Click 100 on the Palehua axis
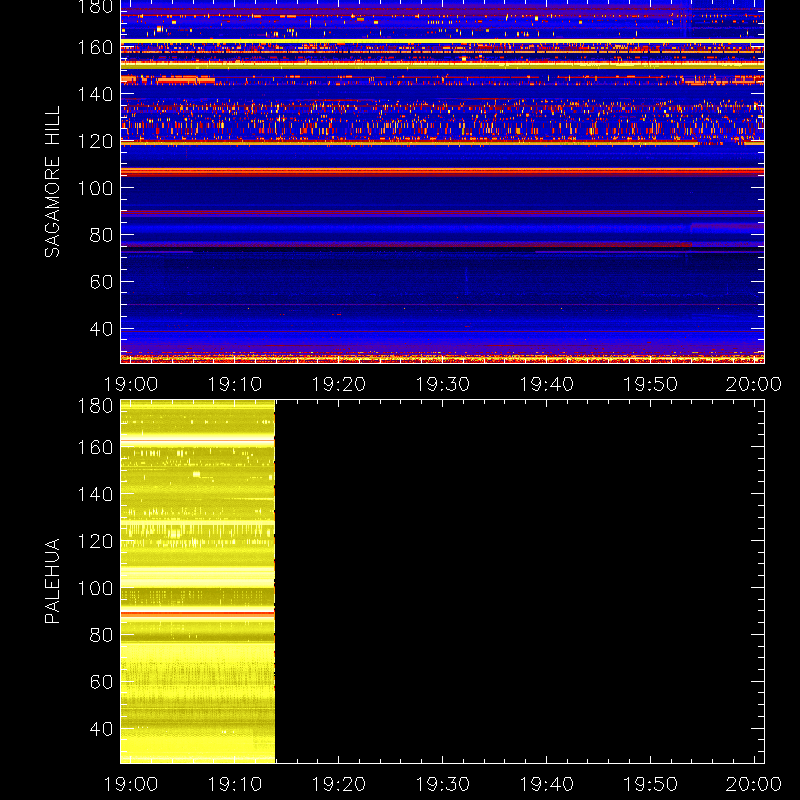The width and height of the screenshot is (800, 800). [x=95, y=588]
